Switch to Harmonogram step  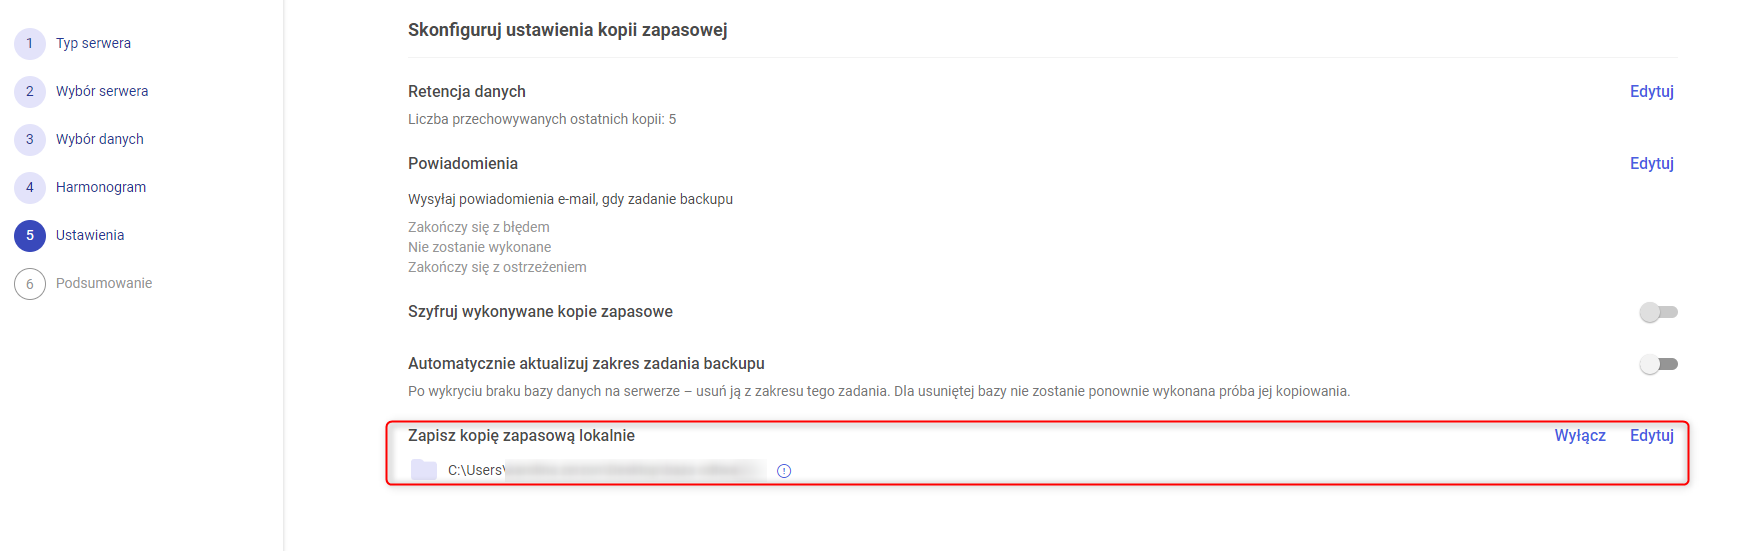point(101,188)
